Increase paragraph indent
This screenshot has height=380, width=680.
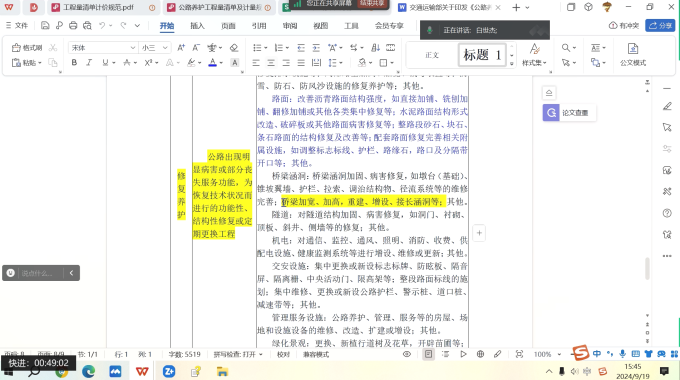316,48
